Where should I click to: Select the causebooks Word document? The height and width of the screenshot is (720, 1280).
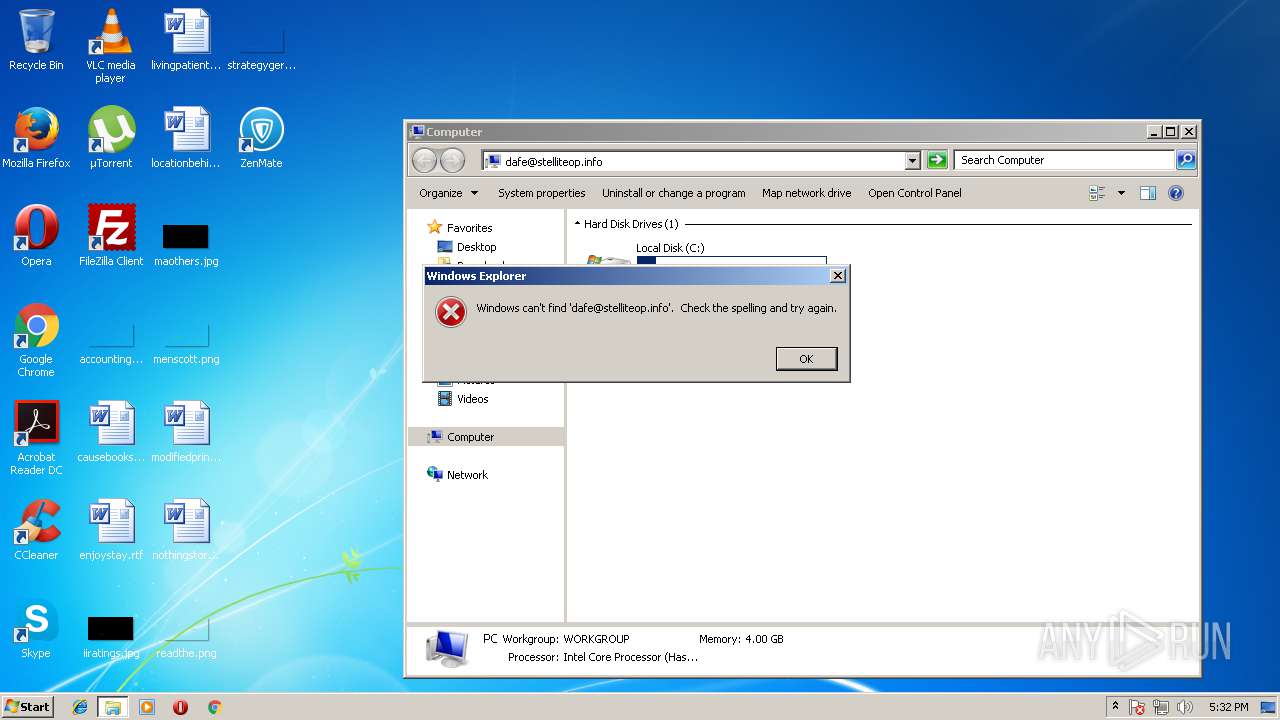(110, 432)
